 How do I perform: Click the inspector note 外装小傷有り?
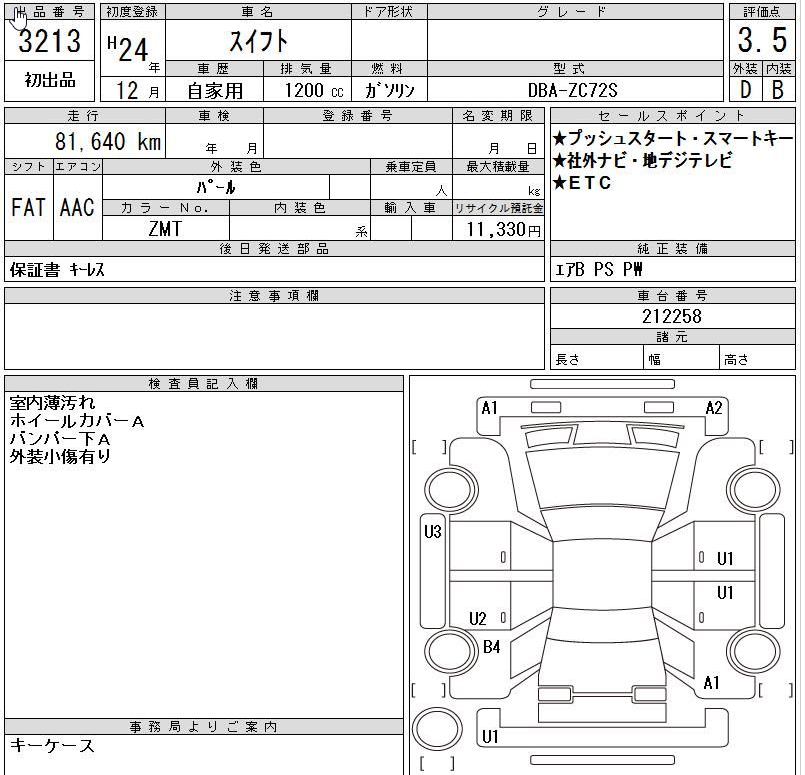click(60, 457)
